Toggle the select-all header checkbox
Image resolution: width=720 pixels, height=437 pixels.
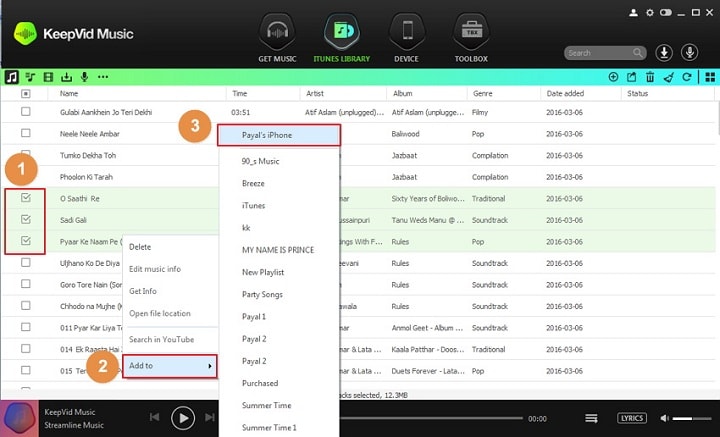click(26, 94)
